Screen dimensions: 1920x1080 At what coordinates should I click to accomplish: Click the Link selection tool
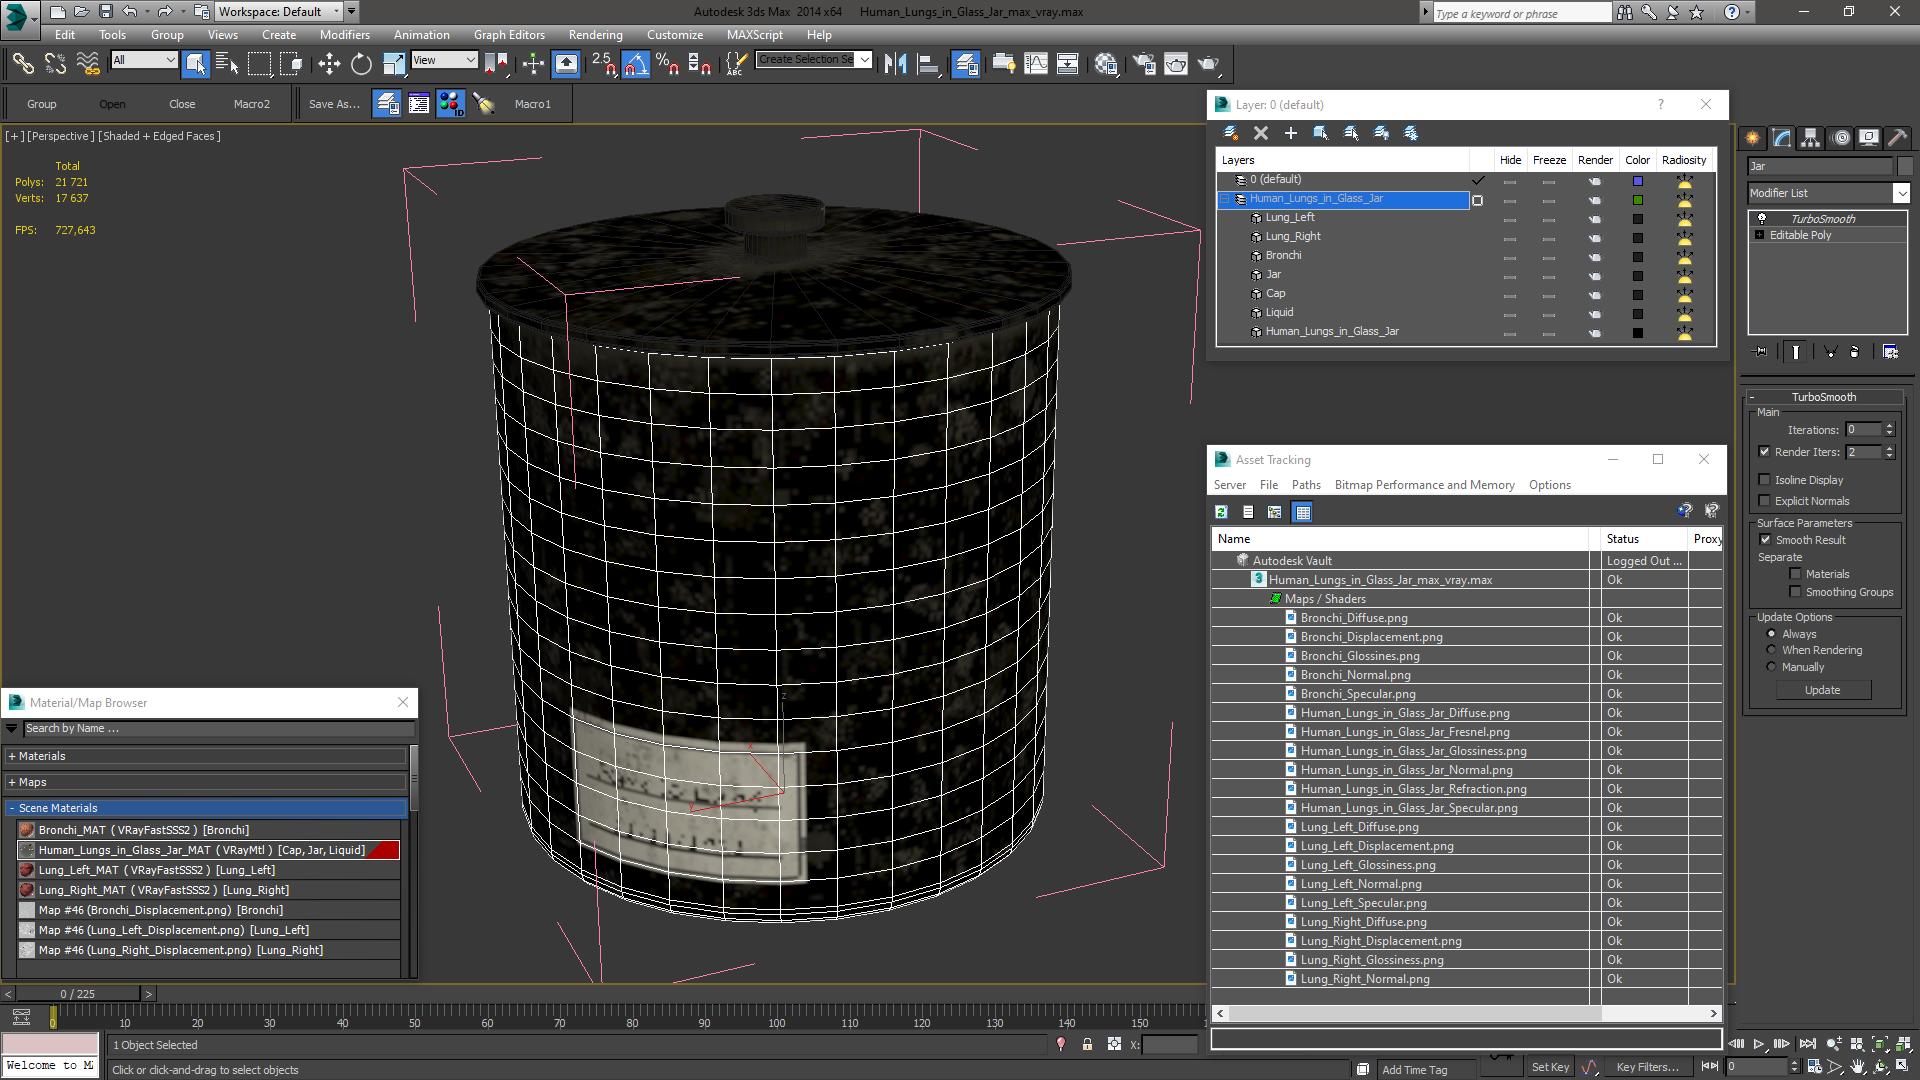[22, 64]
